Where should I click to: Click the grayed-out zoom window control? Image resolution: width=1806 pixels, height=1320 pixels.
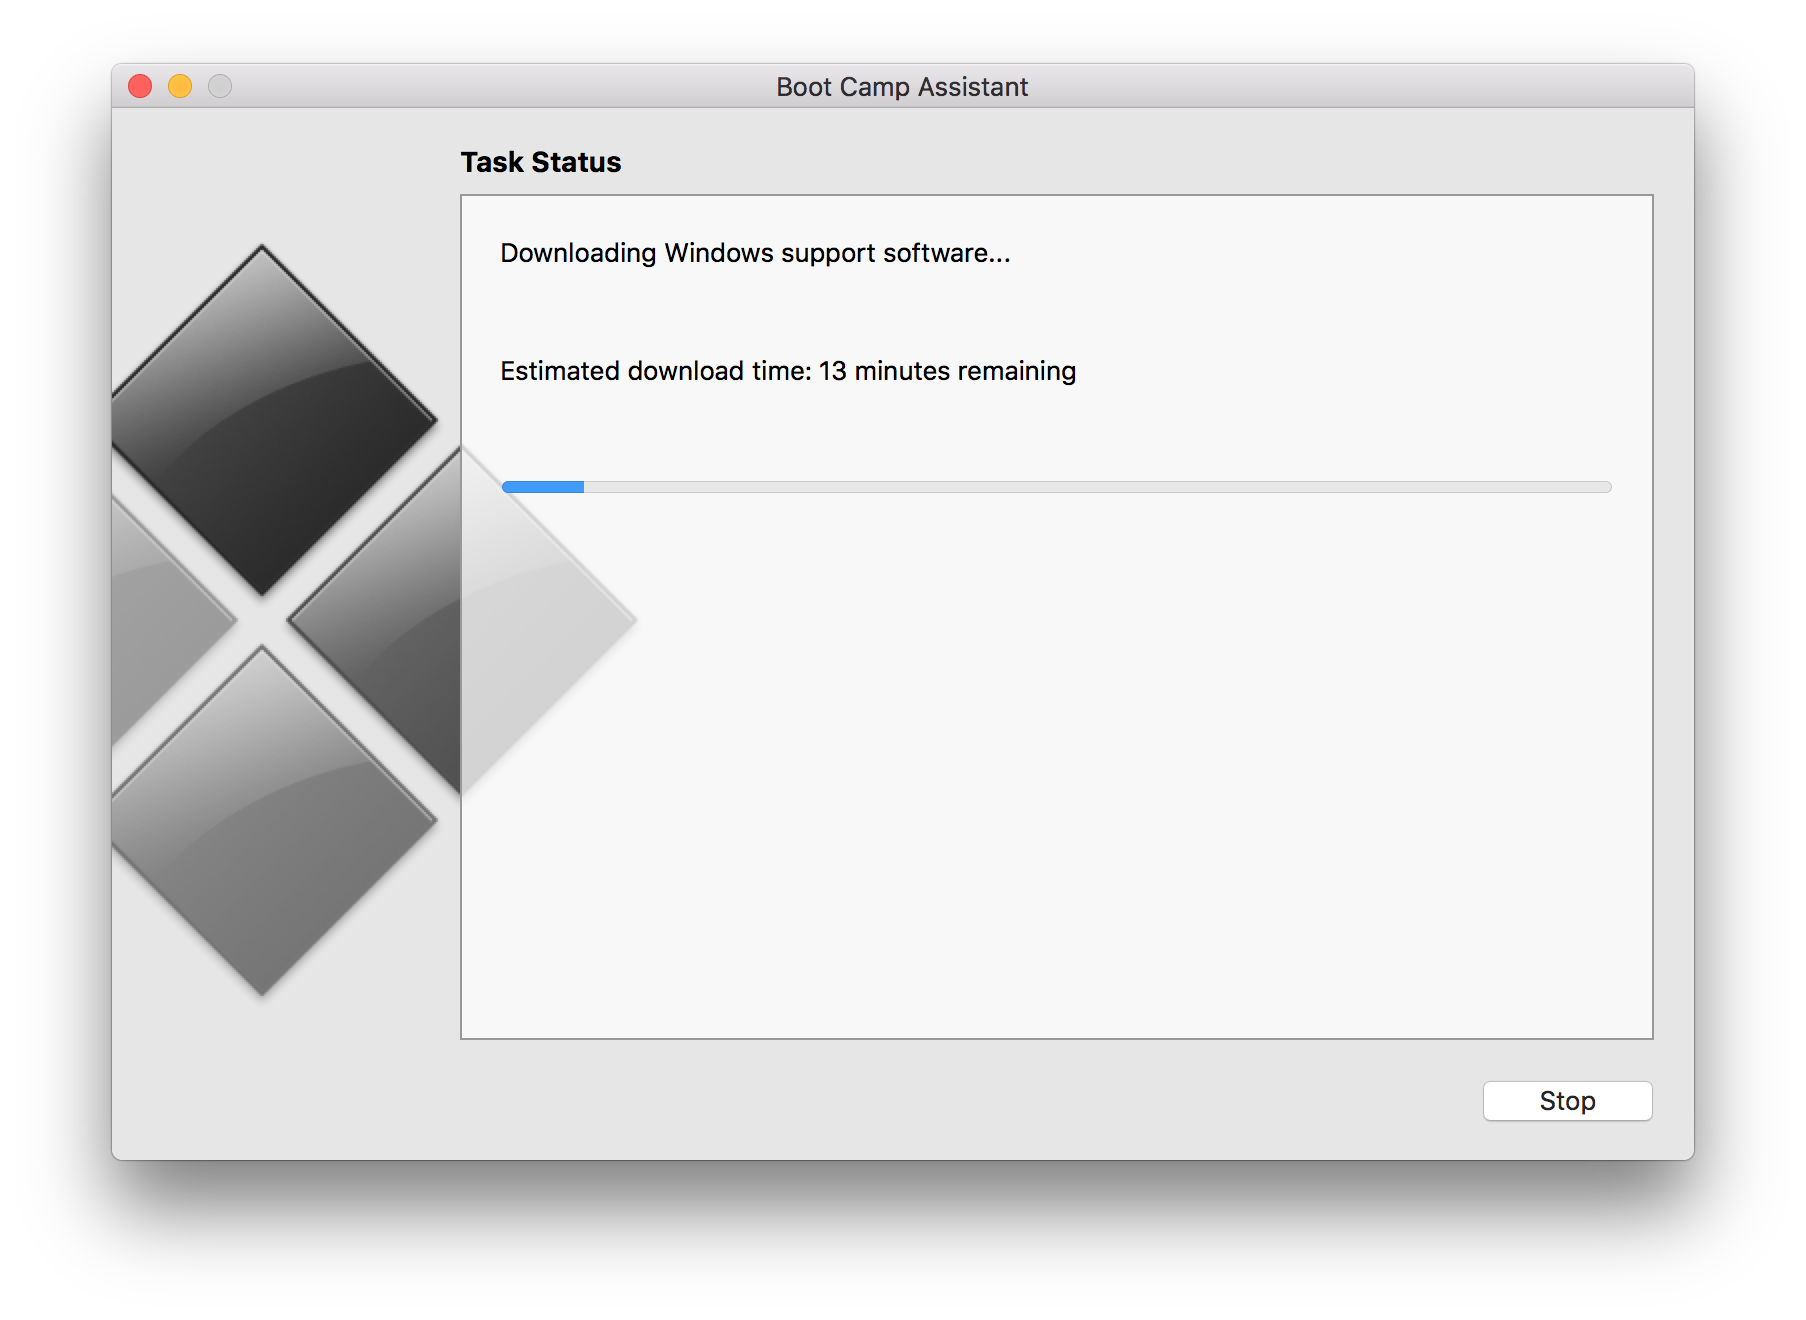tap(219, 87)
